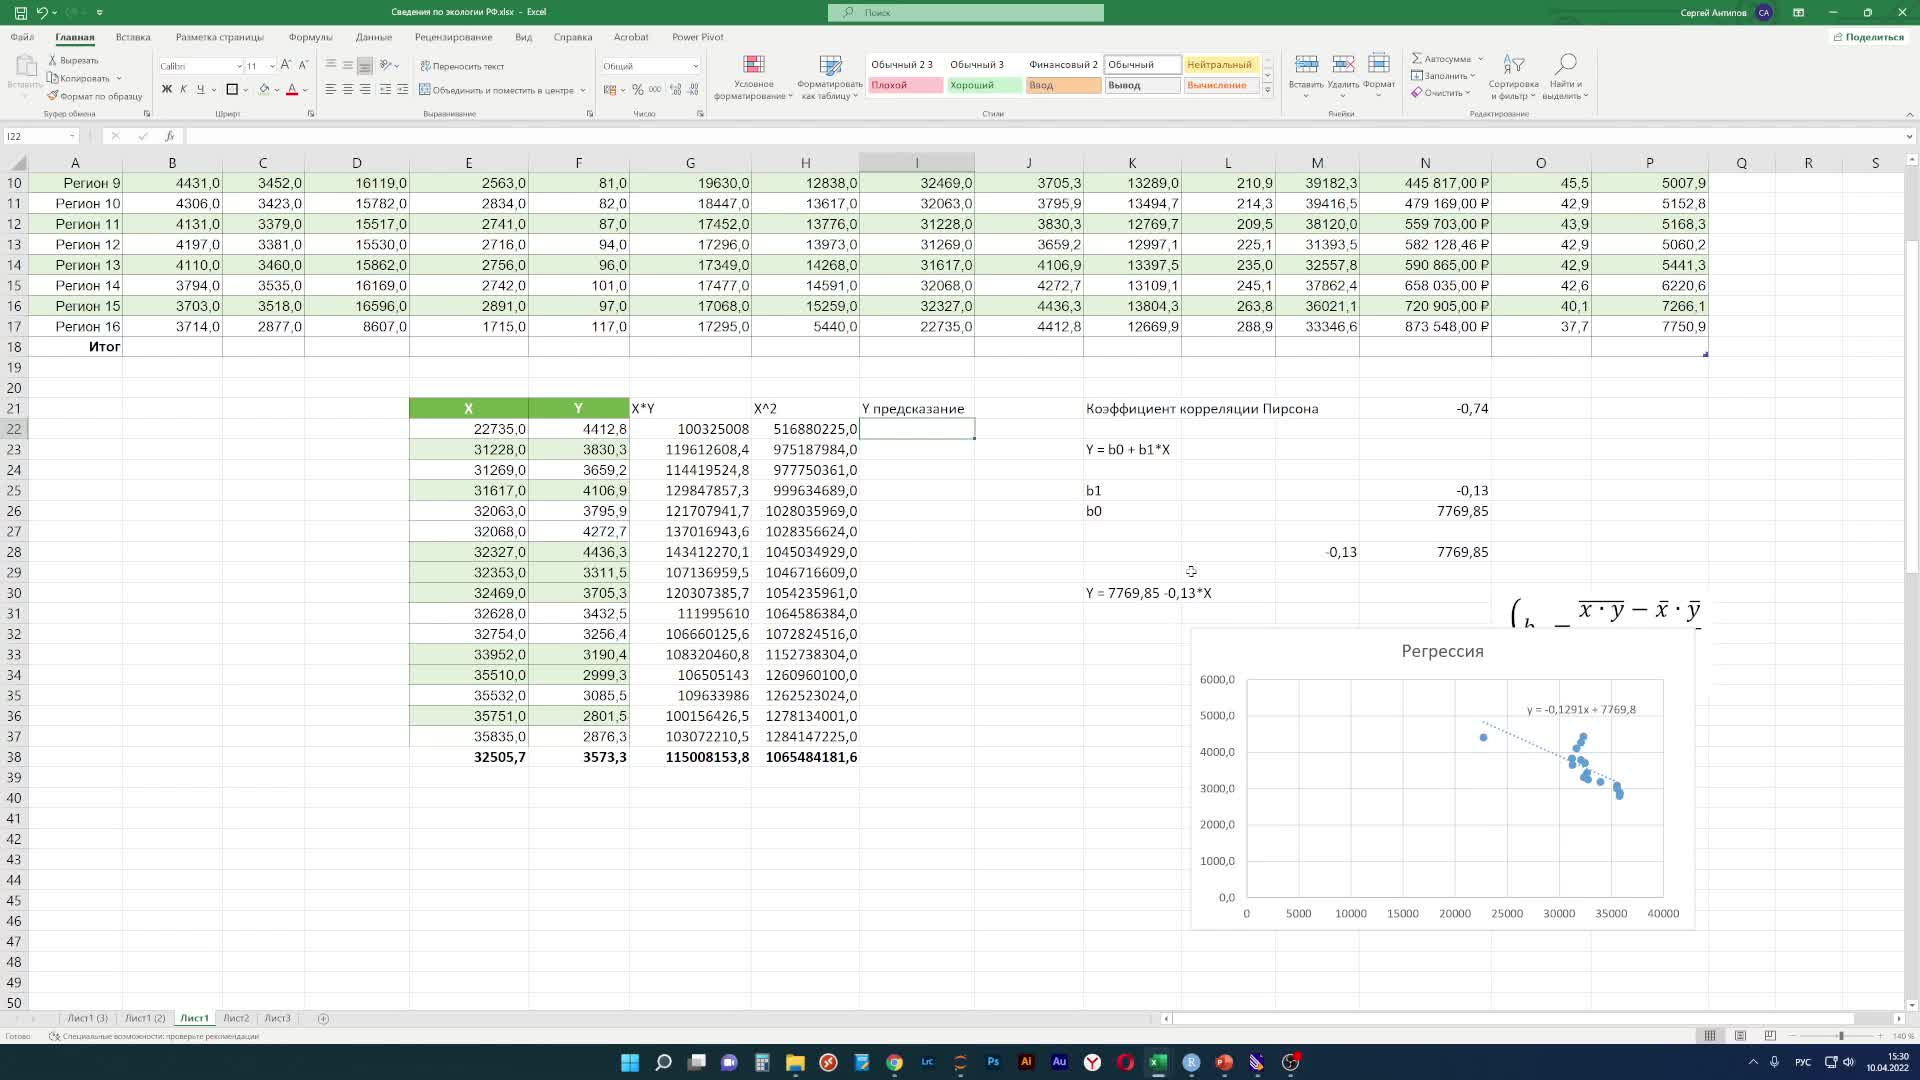Align text to top of cell
Viewport: 1920px width, 1080px height.
pos(331,65)
